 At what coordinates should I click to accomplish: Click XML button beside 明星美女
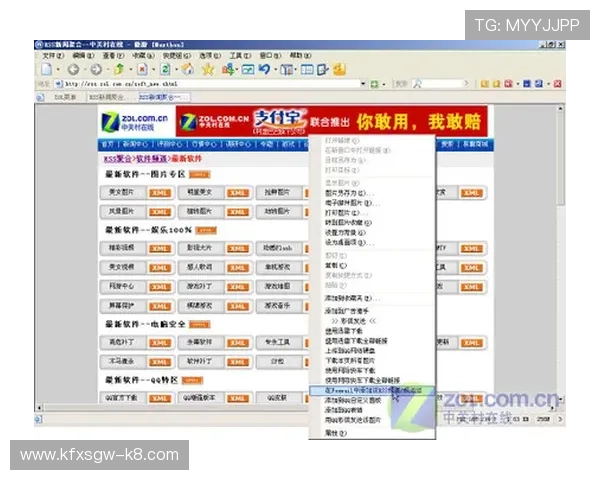click(238, 193)
